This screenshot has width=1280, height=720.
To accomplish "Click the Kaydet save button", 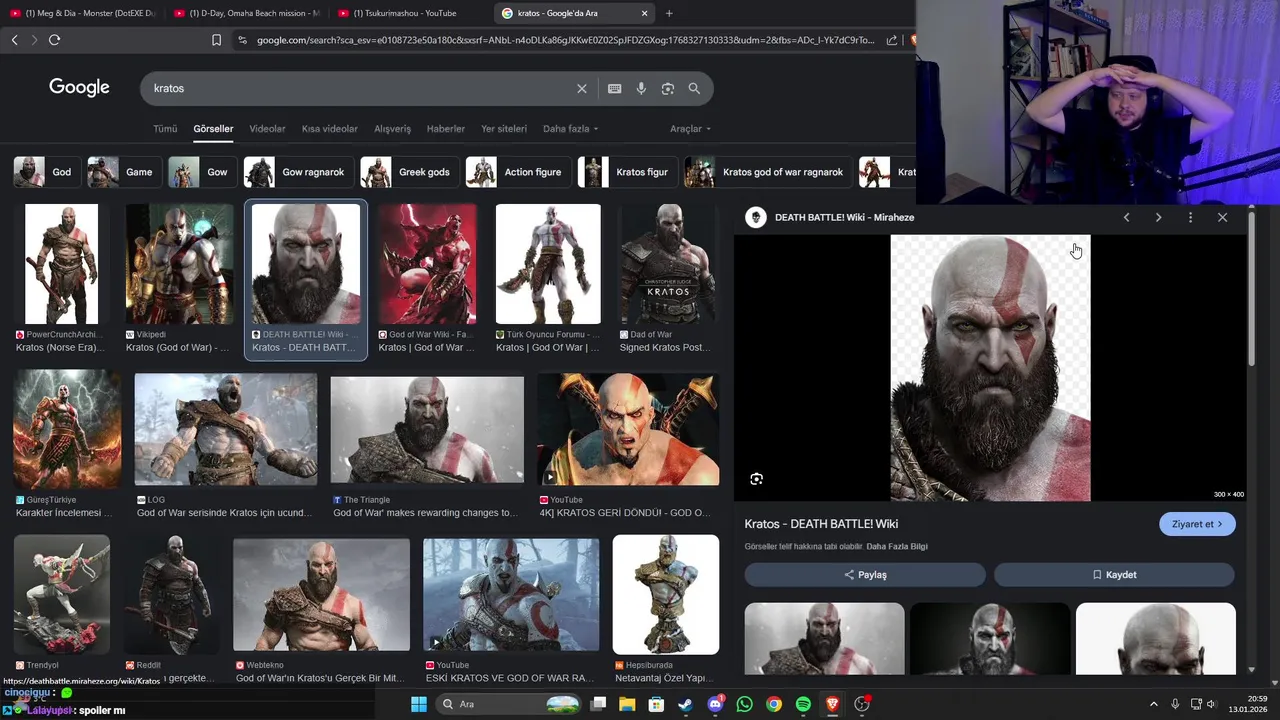I will (x=1114, y=575).
